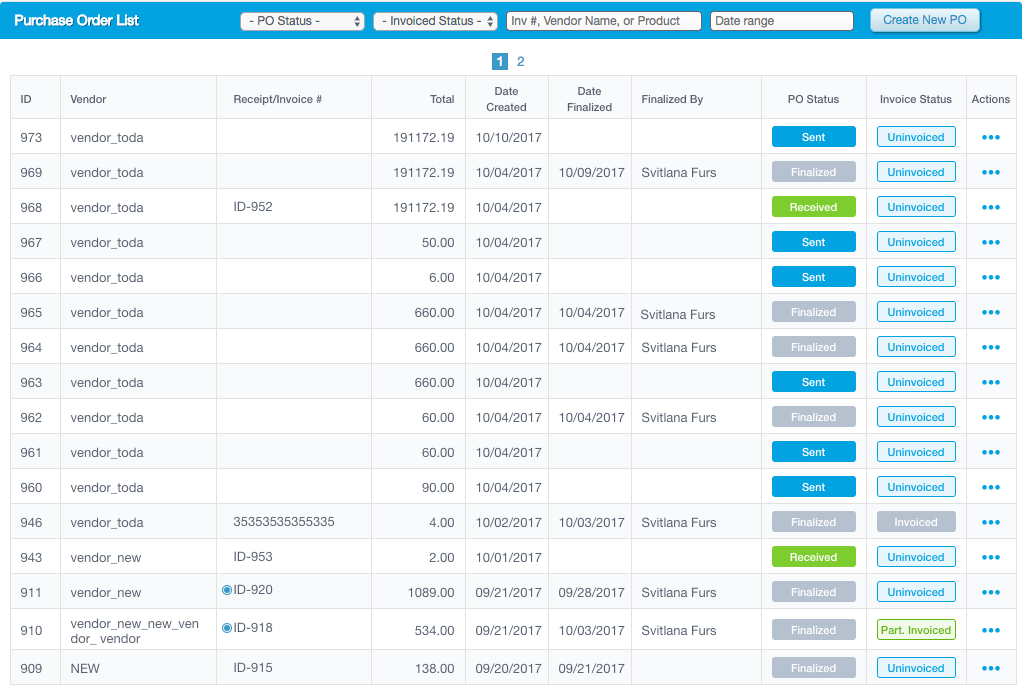Expand the PO Status filter dropdown
1022x685 pixels.
pos(302,21)
